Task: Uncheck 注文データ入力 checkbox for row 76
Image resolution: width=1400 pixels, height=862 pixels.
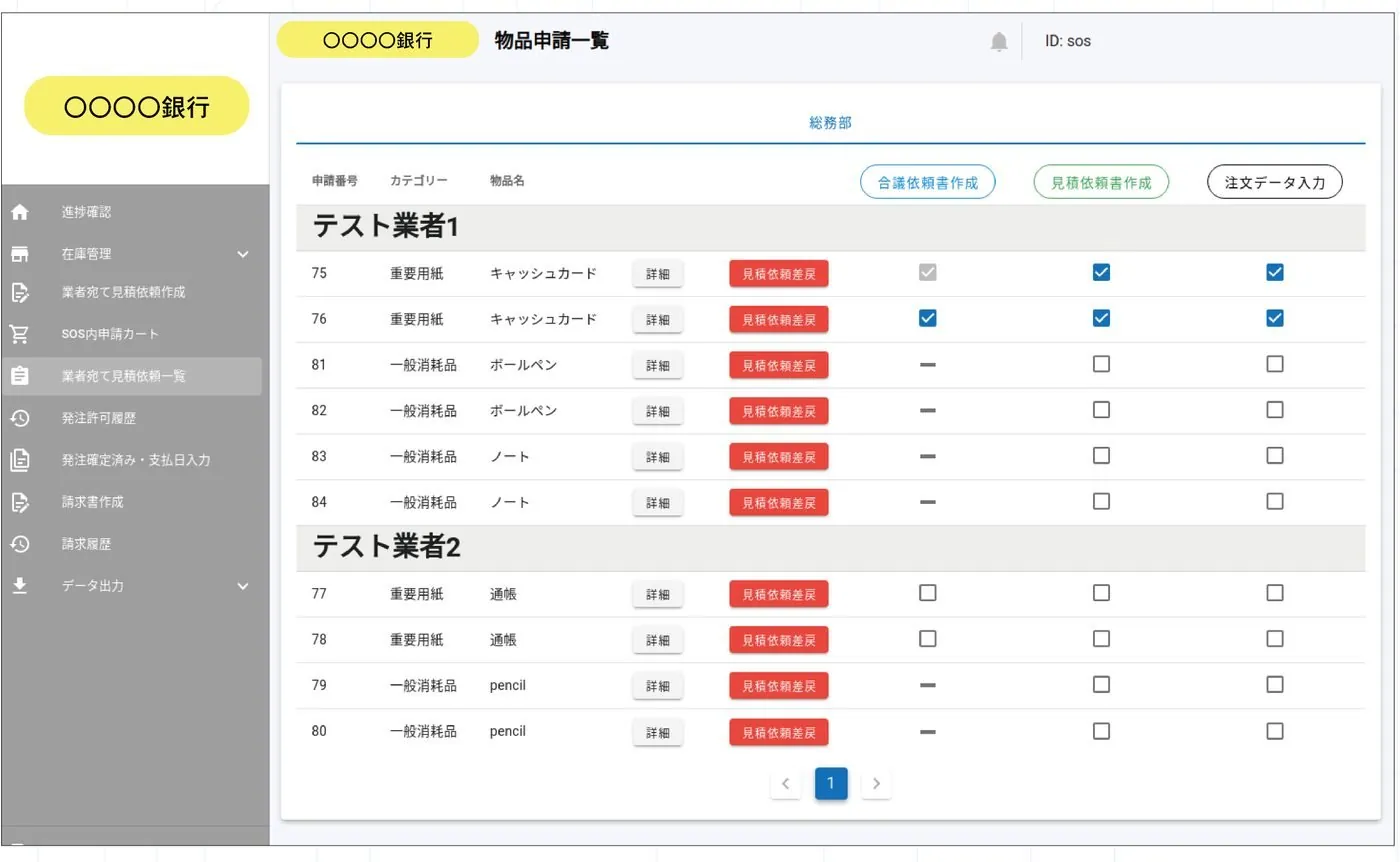Action: click(1275, 319)
